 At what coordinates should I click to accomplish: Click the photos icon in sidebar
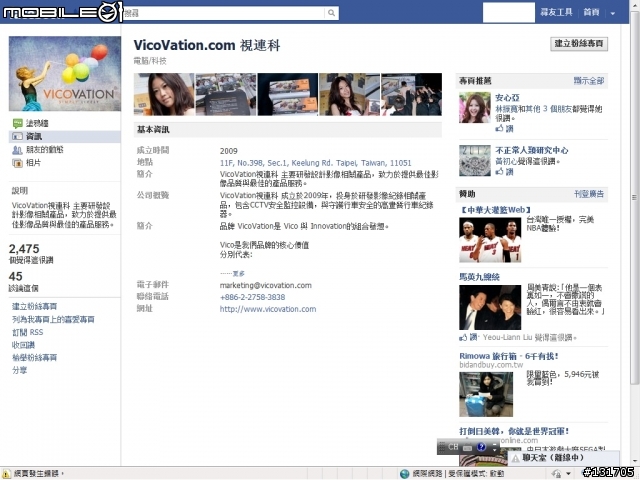click(17, 163)
